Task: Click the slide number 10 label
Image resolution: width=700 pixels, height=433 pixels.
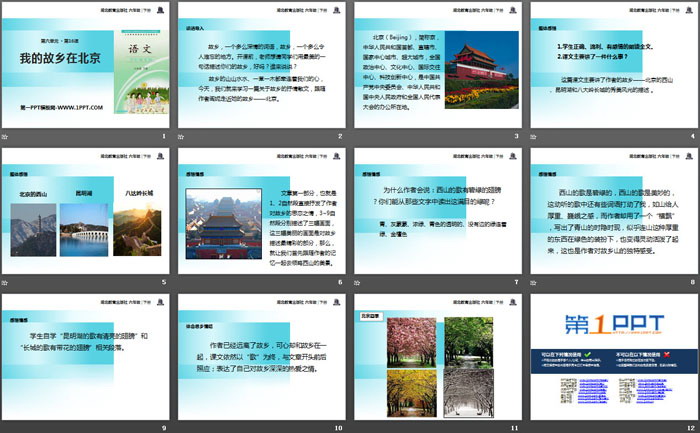Action: pyautogui.click(x=338, y=428)
